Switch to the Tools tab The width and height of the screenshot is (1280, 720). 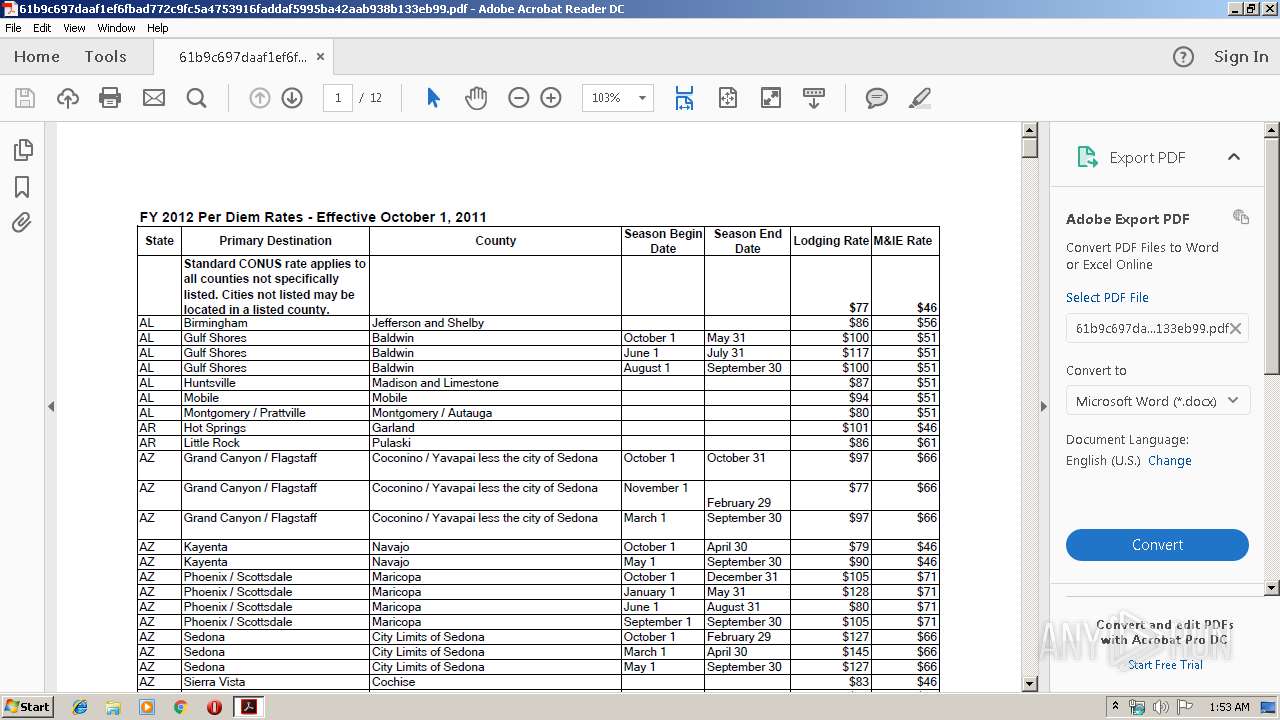[105, 57]
